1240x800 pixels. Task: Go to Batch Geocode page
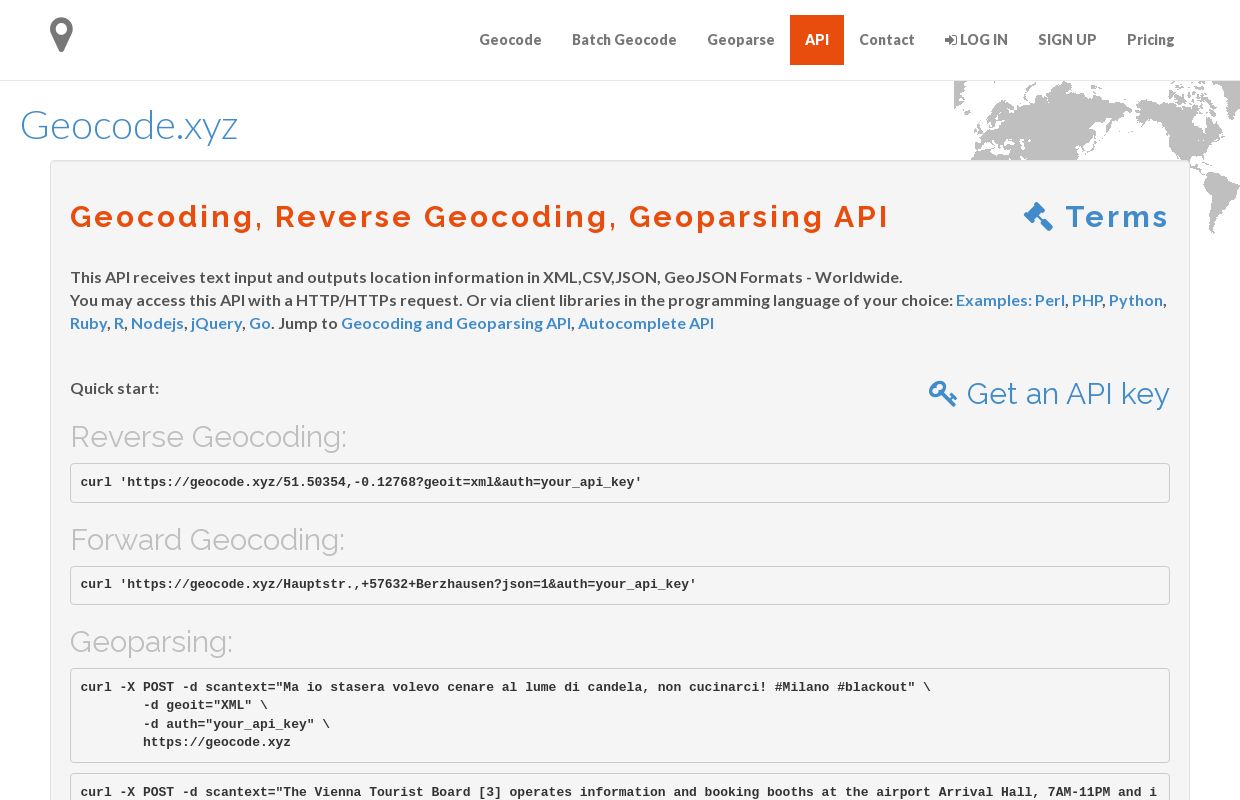point(624,40)
